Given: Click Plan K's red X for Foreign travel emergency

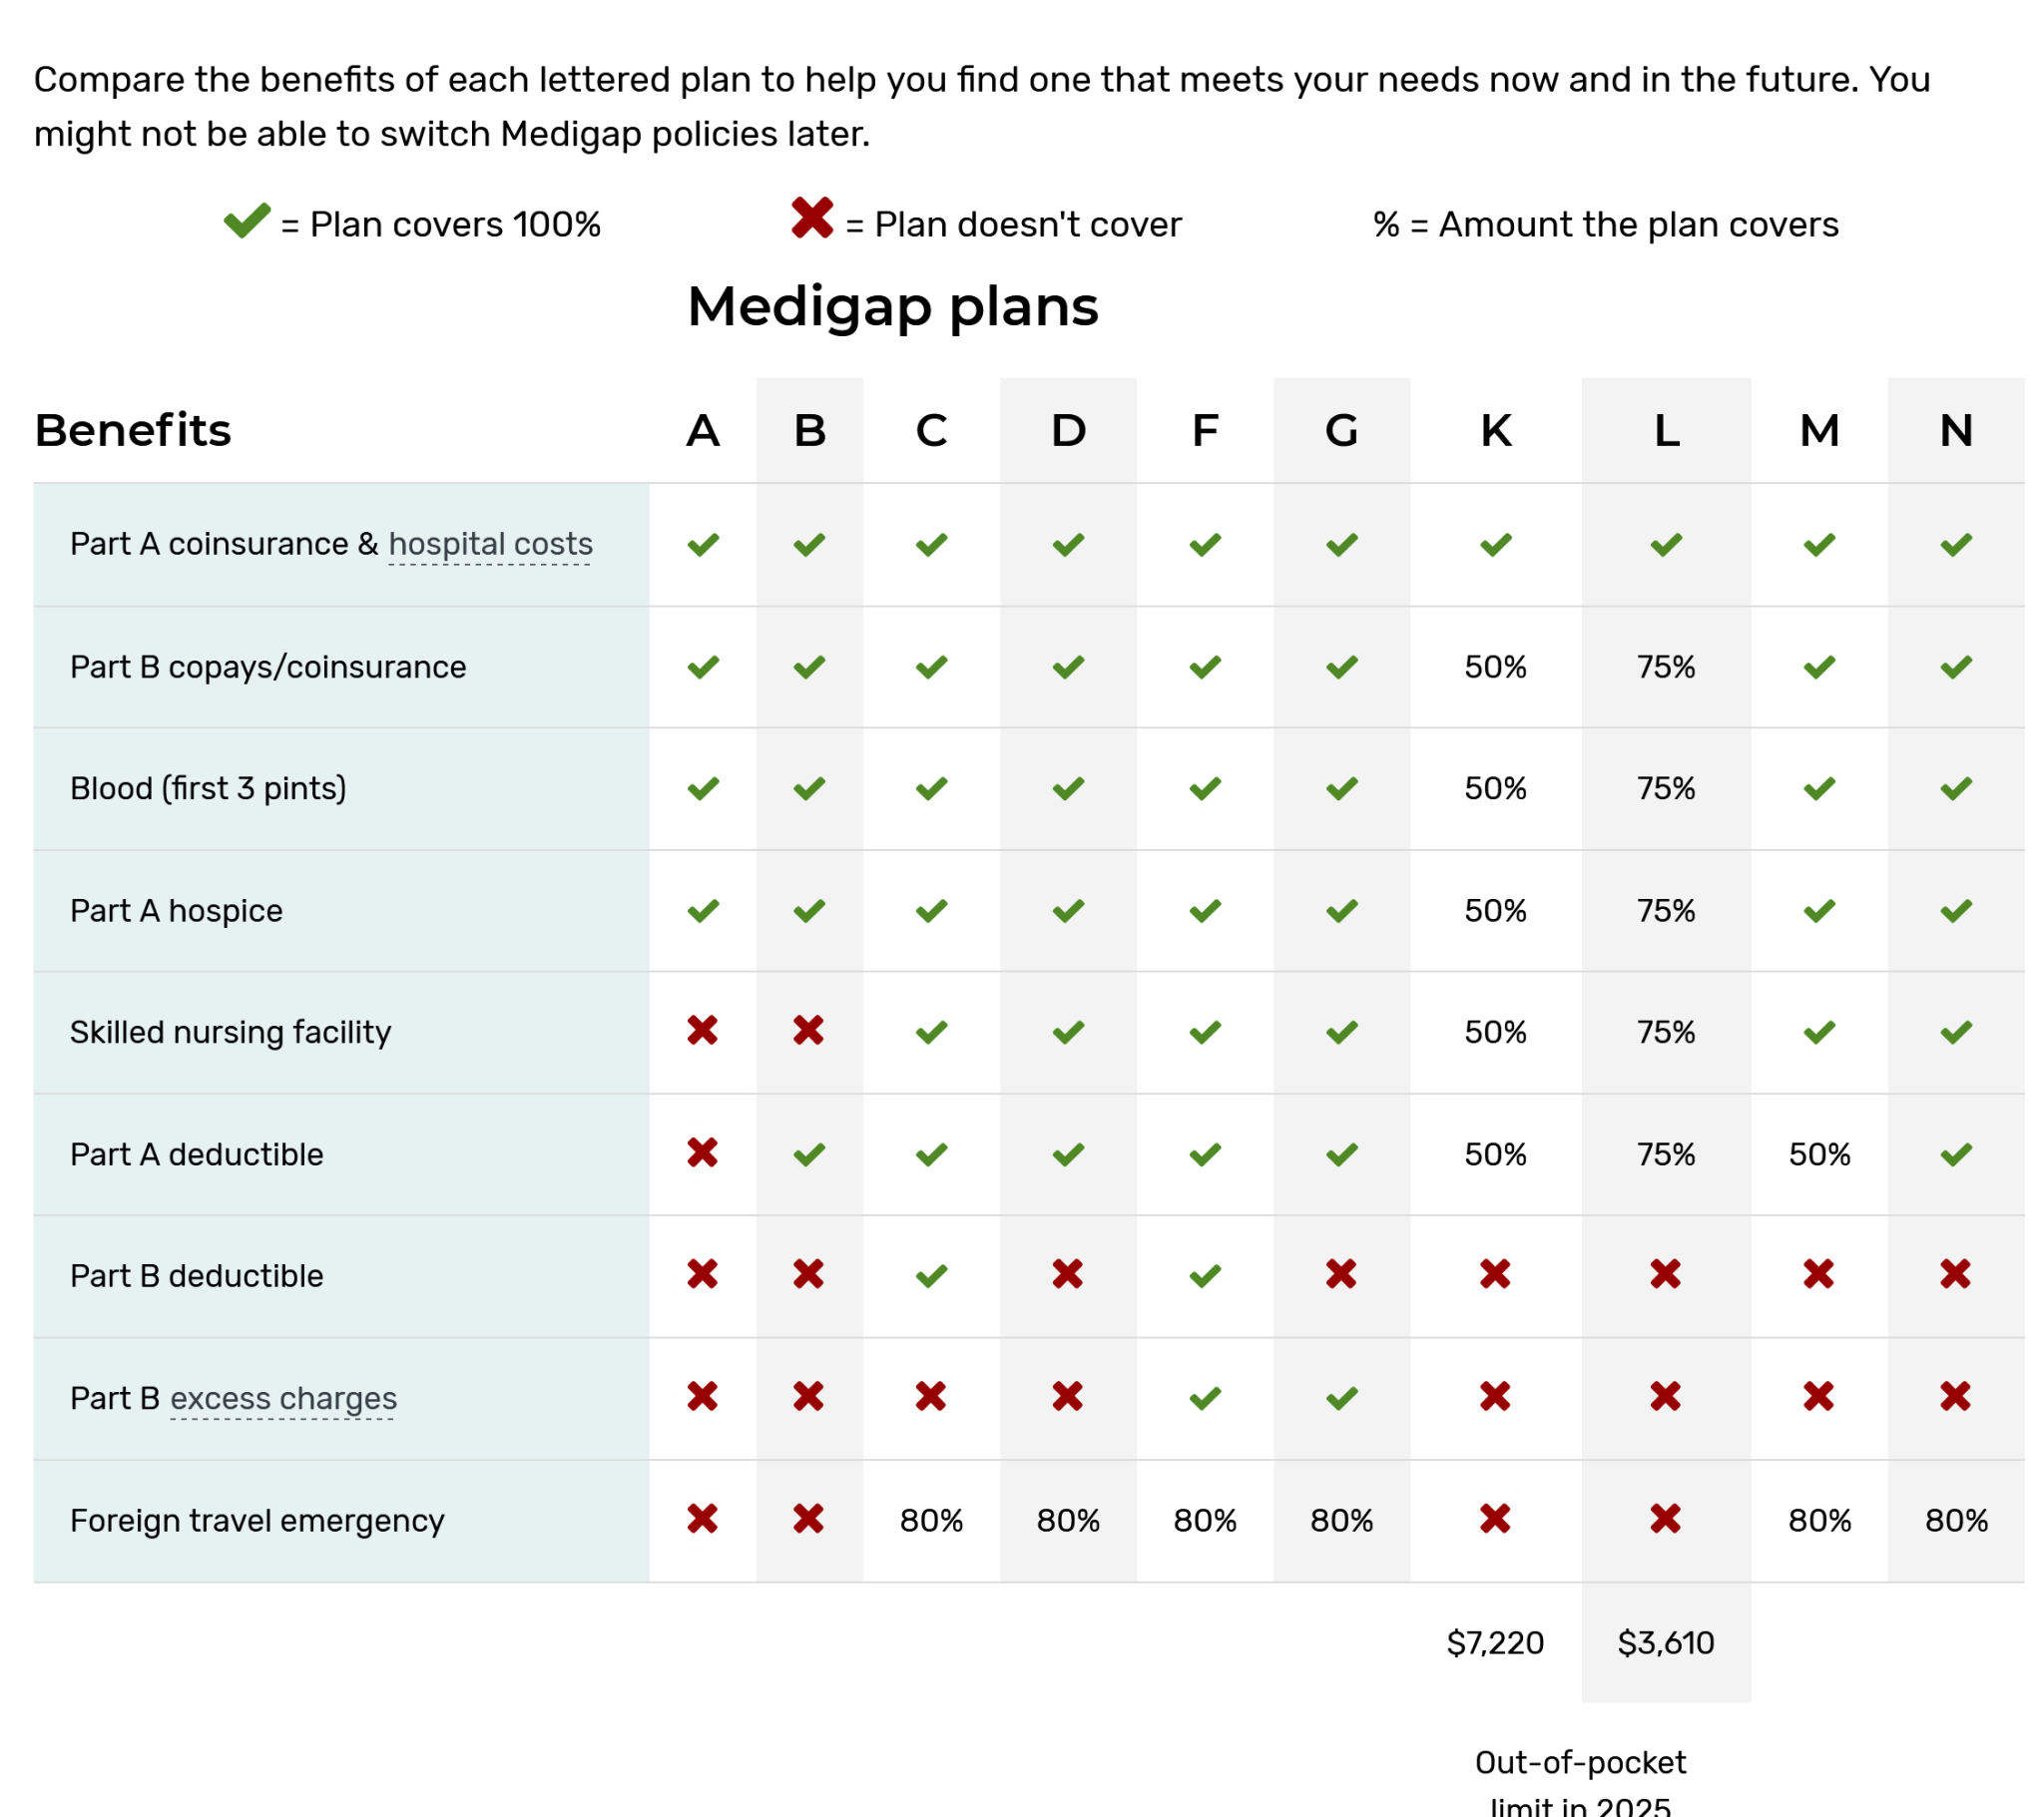Looking at the screenshot, I should coord(1495,1520).
